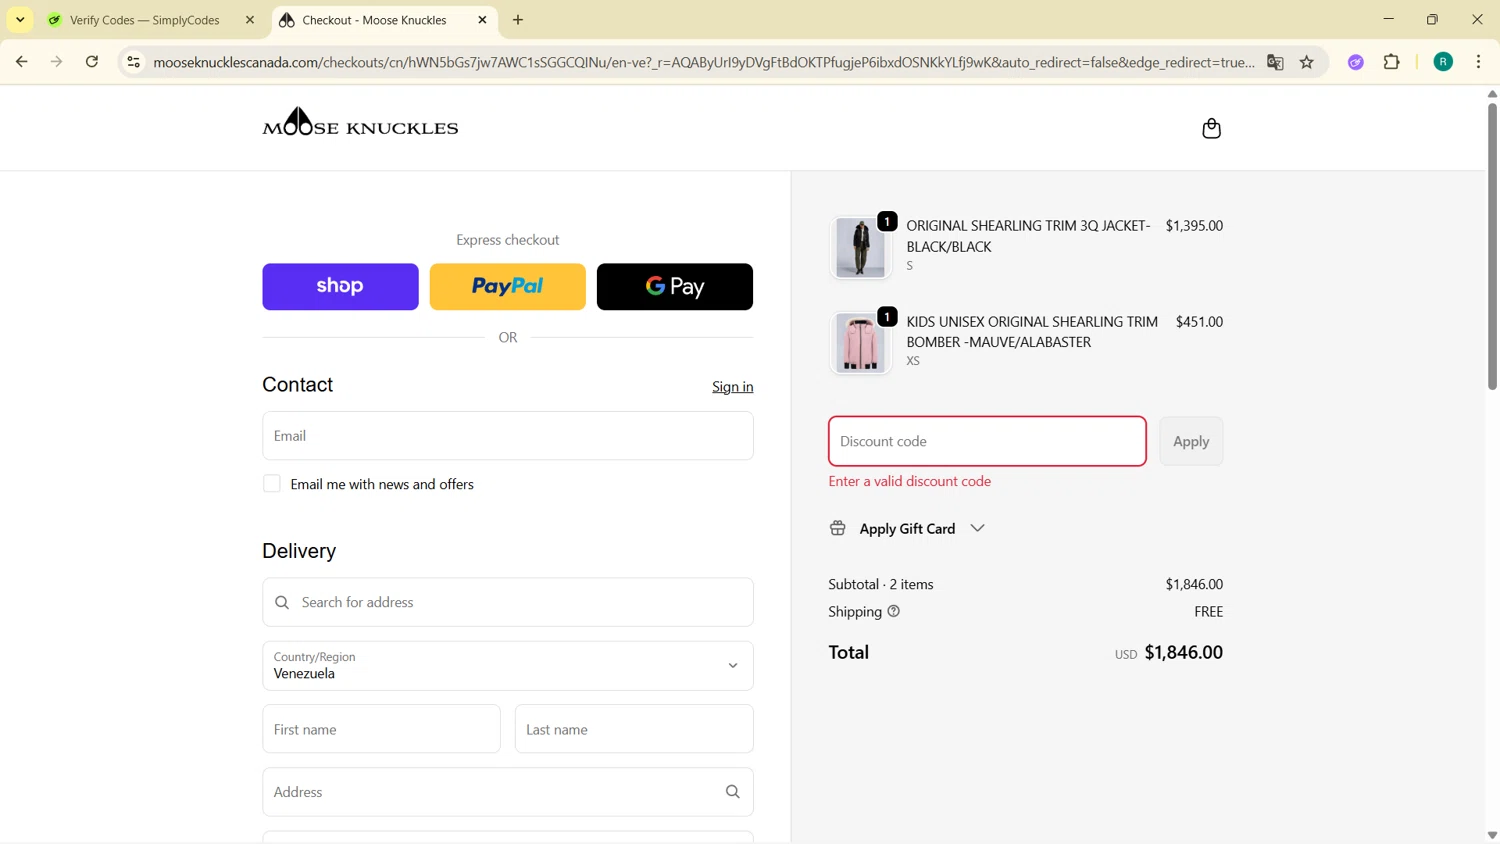View site information icon in address bar
The width and height of the screenshot is (1500, 844).
(133, 62)
